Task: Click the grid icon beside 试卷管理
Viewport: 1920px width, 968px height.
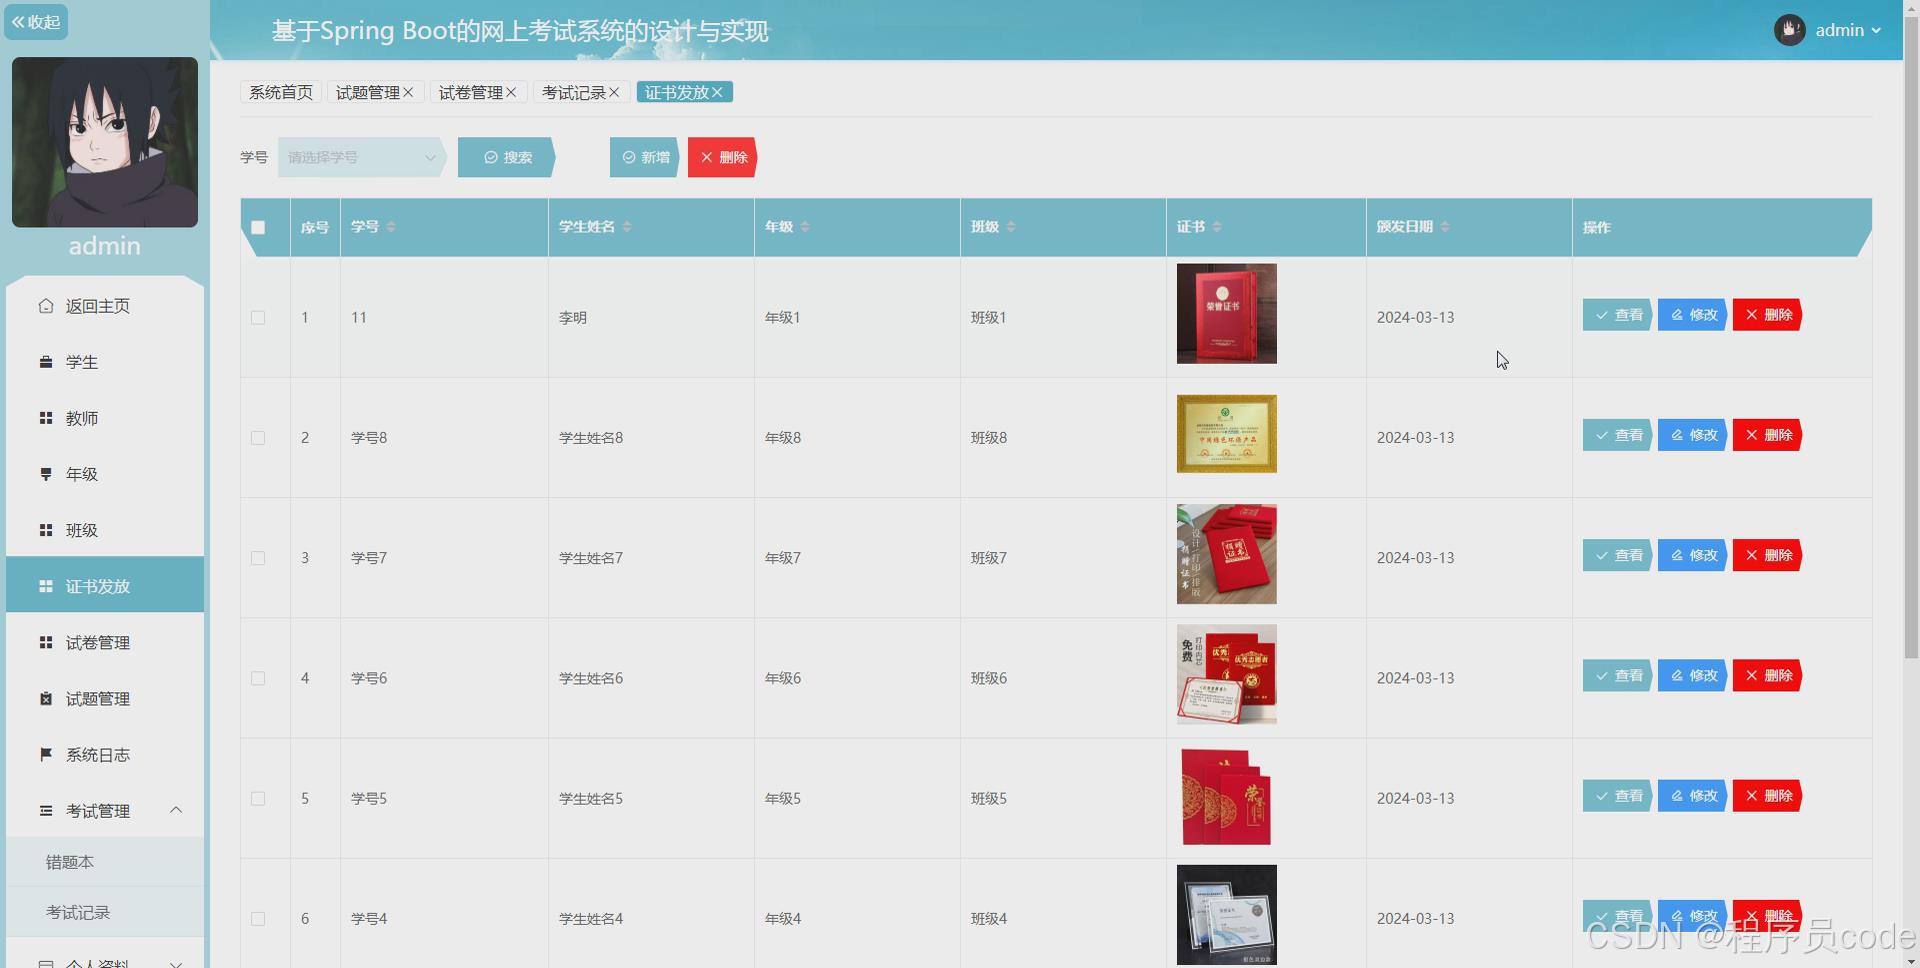Action: [x=46, y=642]
